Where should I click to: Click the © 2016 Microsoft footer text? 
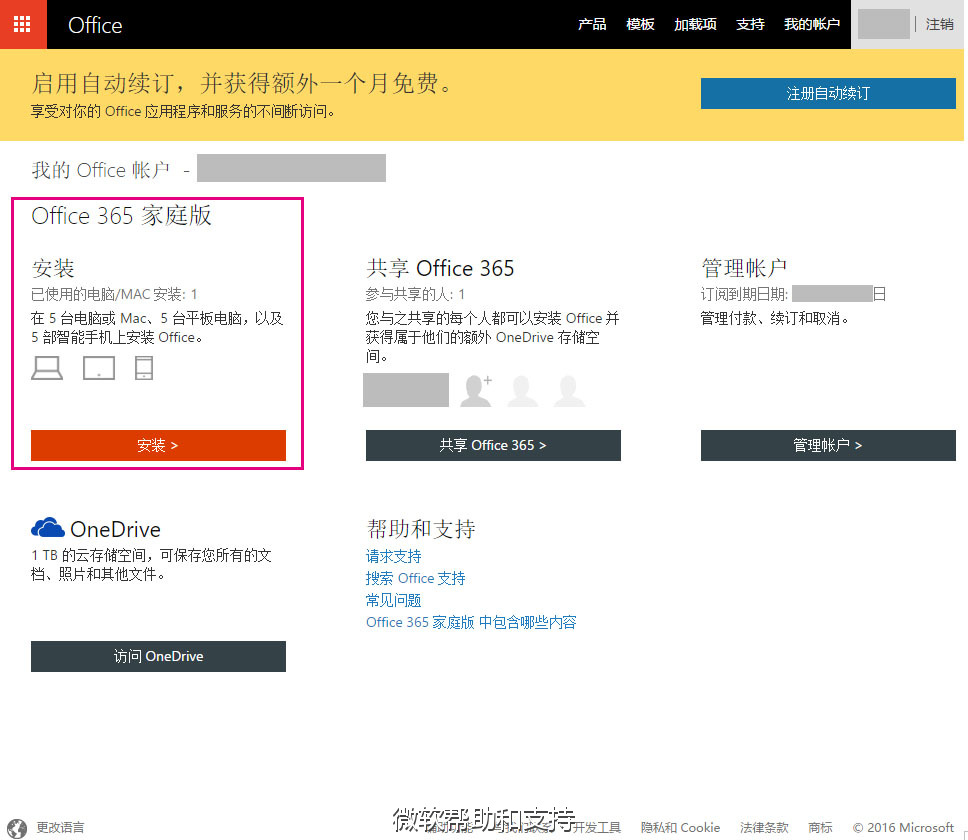pos(903,828)
